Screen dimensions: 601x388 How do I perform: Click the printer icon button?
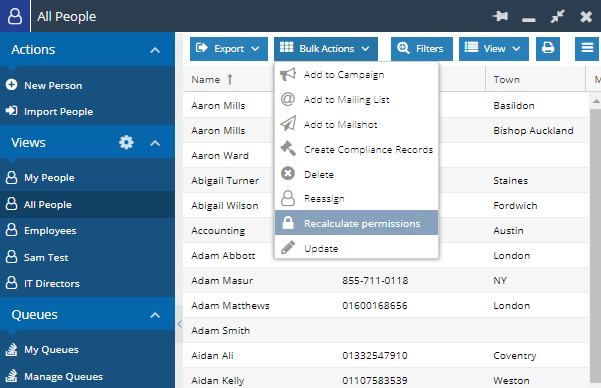(x=548, y=49)
